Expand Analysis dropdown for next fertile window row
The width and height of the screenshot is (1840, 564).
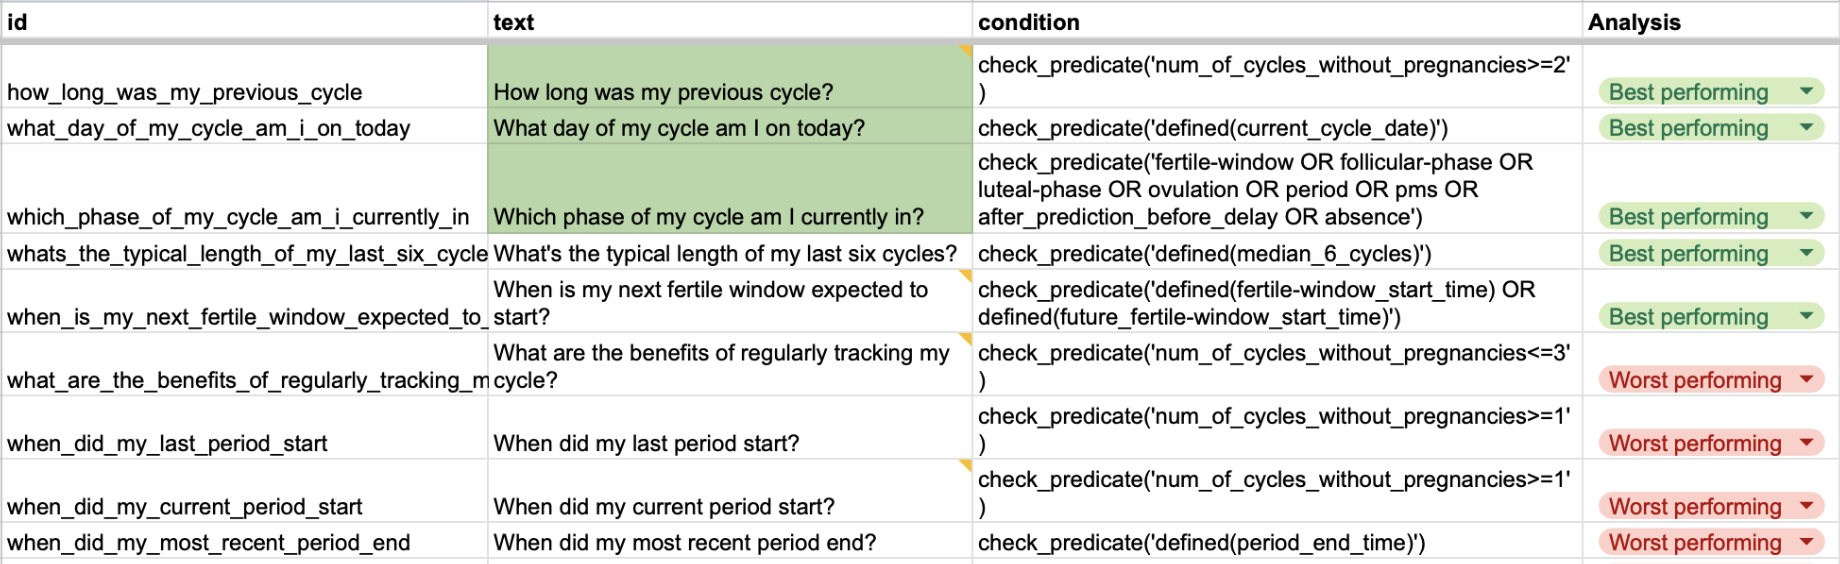click(1806, 317)
